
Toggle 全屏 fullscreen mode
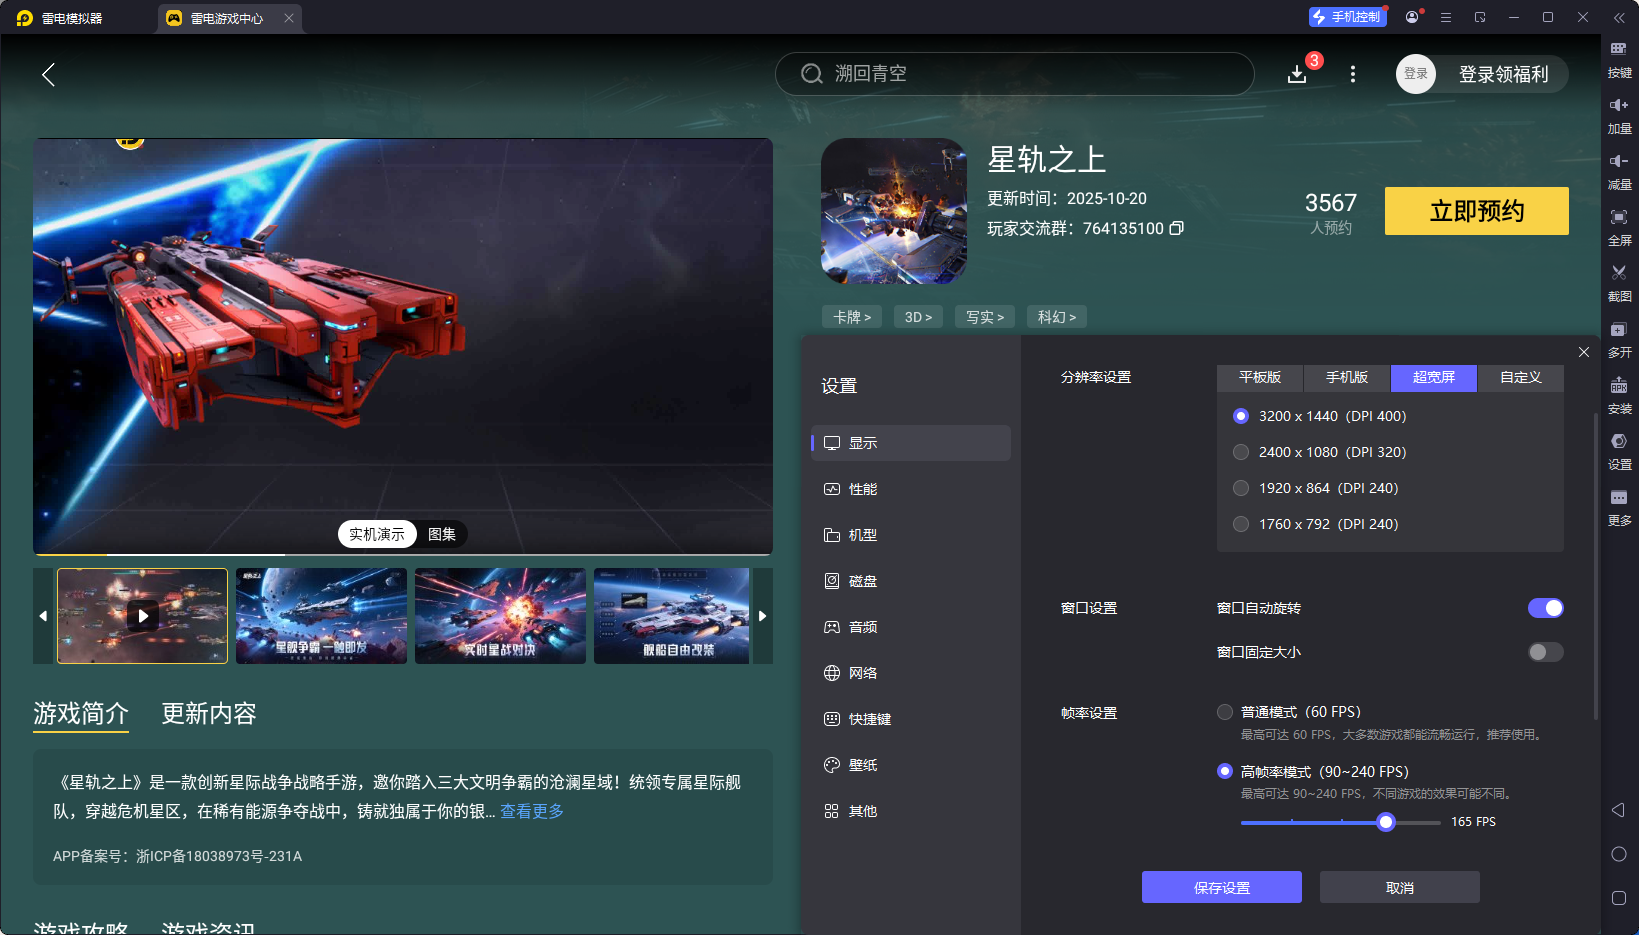[x=1619, y=228]
